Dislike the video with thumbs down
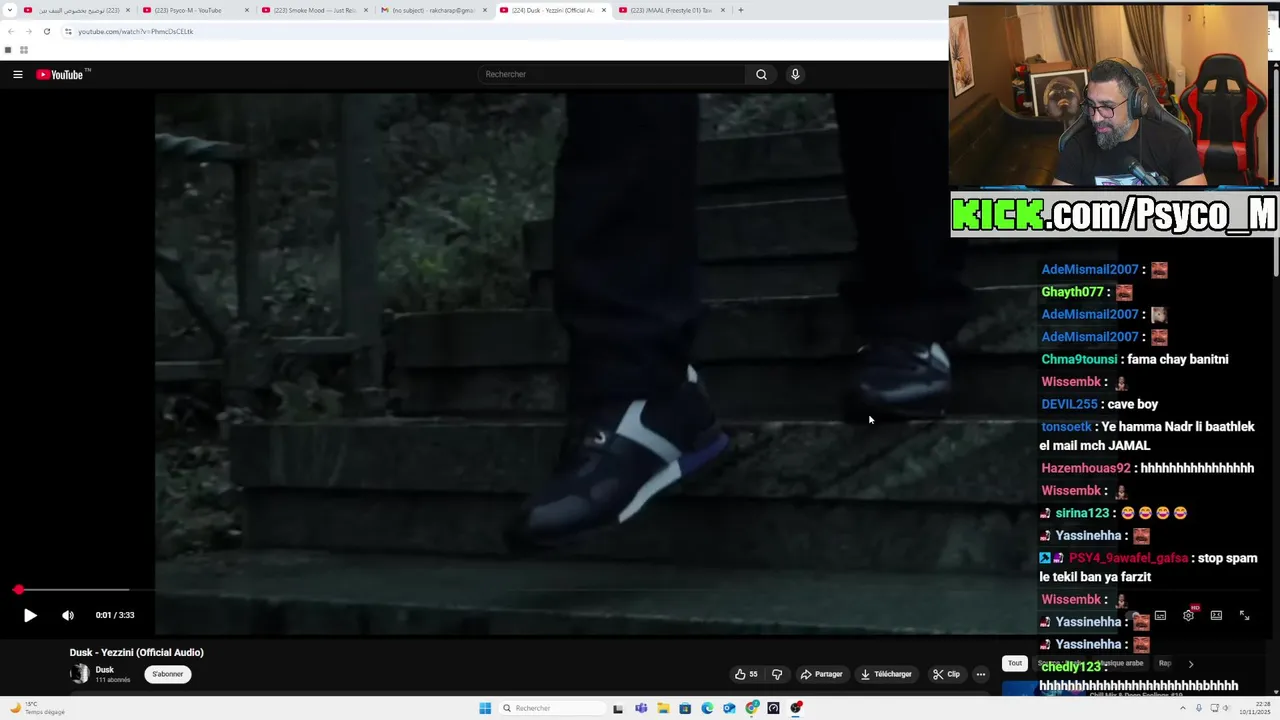Screen dimensions: 1280x720 click(x=777, y=674)
